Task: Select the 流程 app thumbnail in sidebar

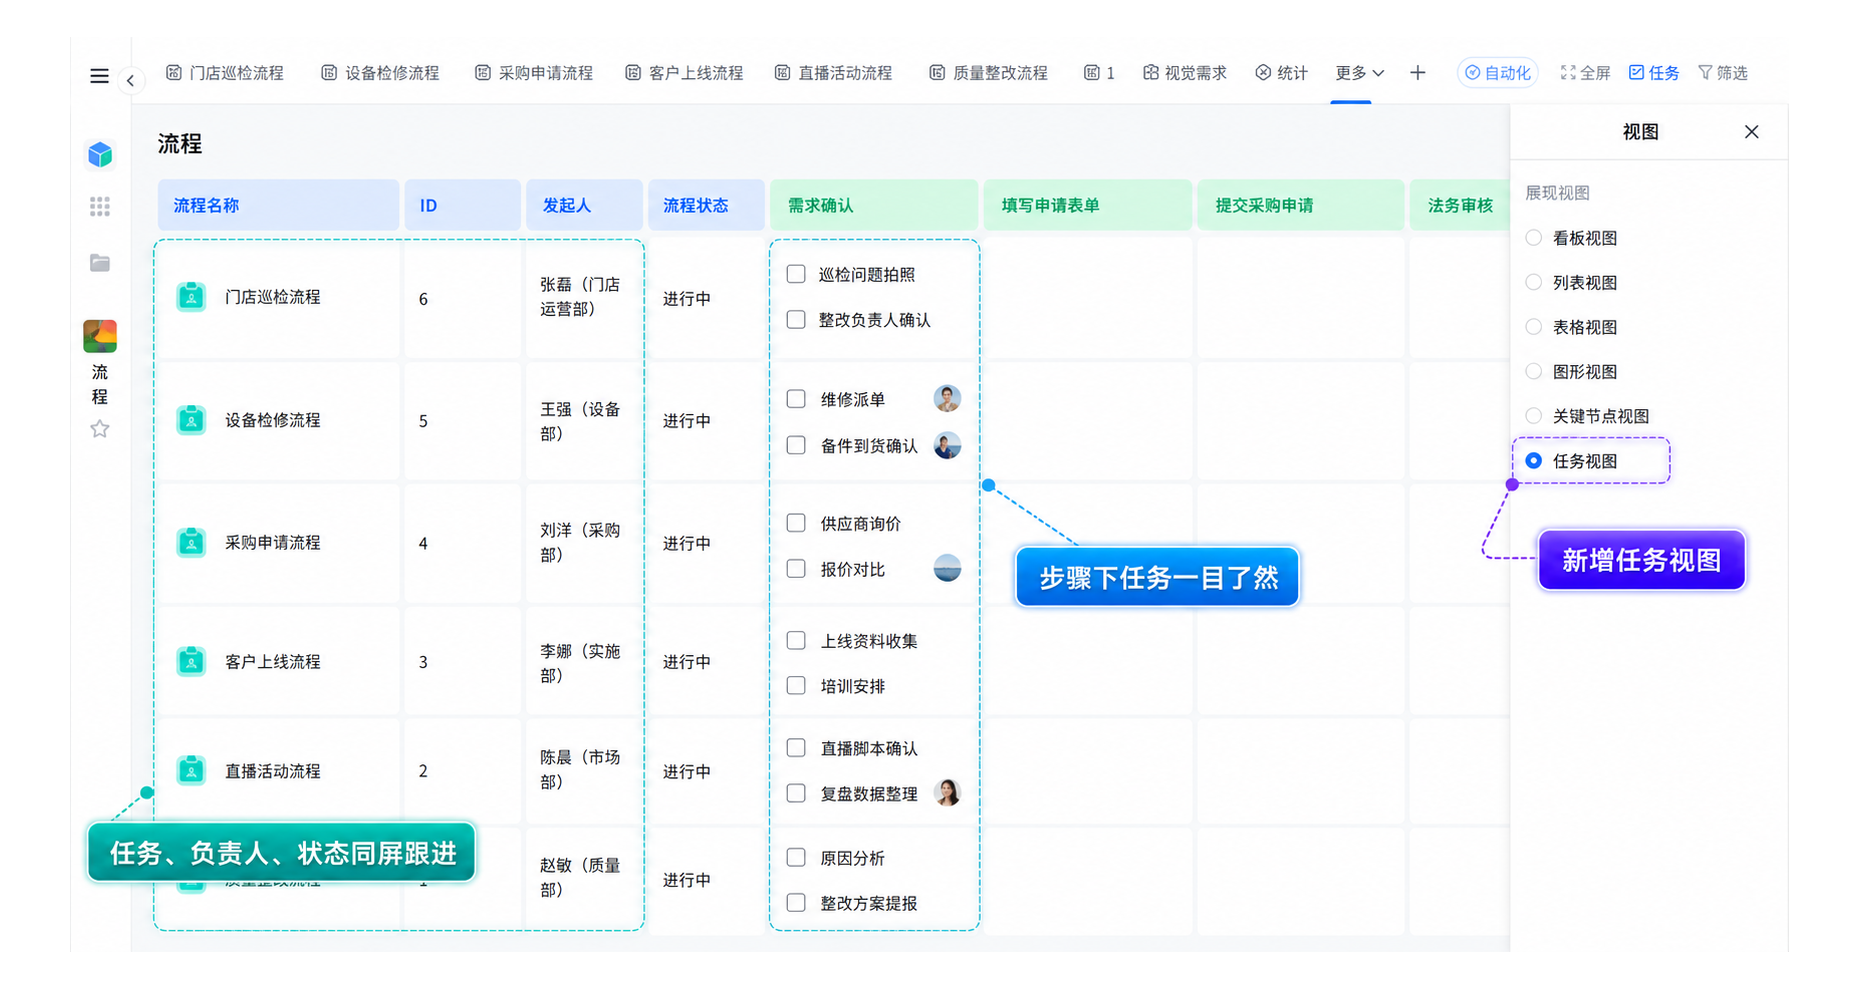Action: click(x=100, y=336)
